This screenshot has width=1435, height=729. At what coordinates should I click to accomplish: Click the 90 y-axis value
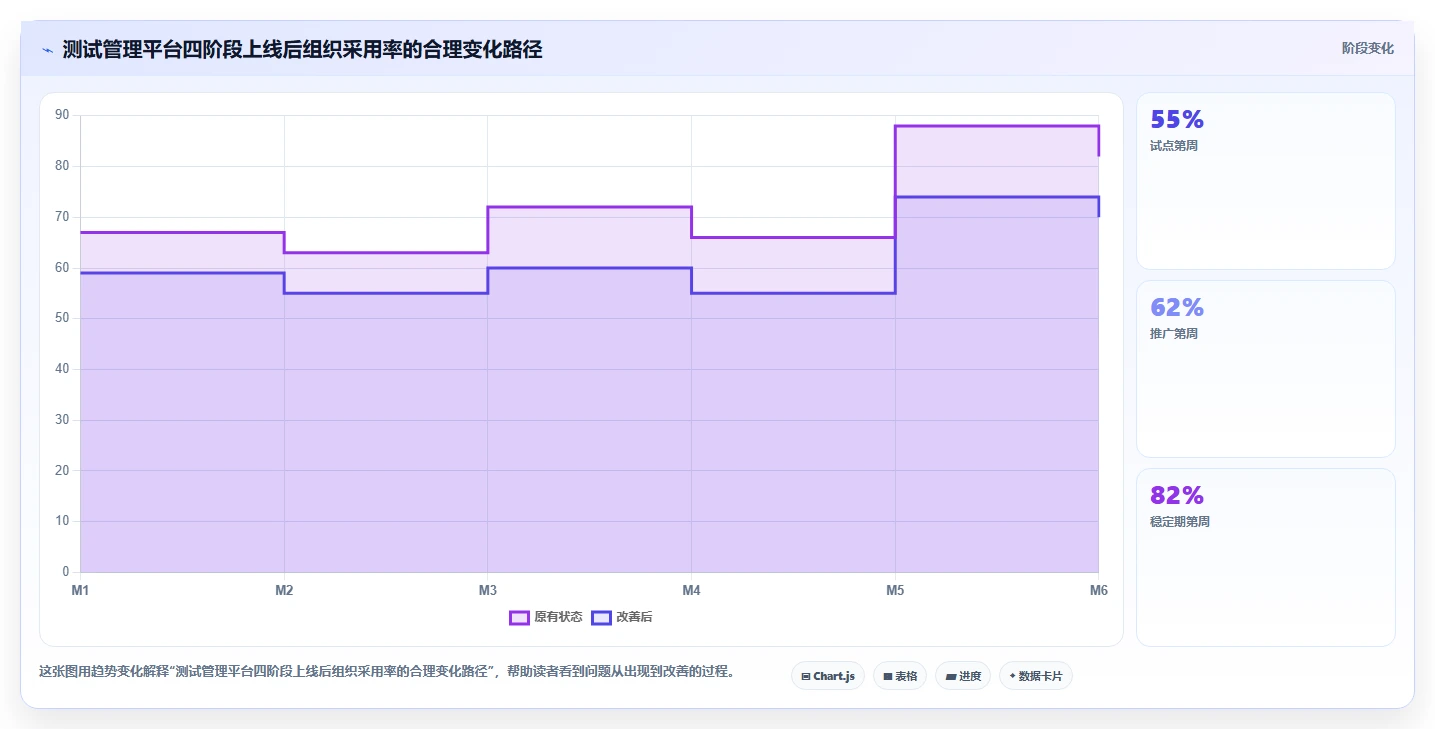pos(62,115)
